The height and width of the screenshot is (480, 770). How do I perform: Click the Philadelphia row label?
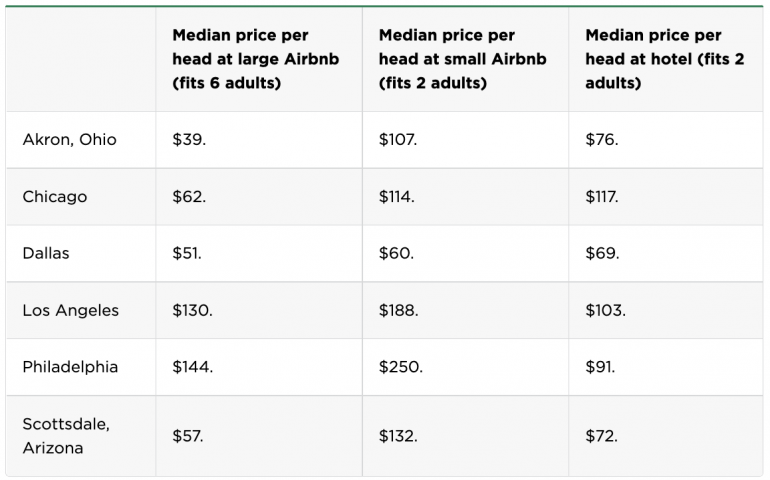pos(70,367)
